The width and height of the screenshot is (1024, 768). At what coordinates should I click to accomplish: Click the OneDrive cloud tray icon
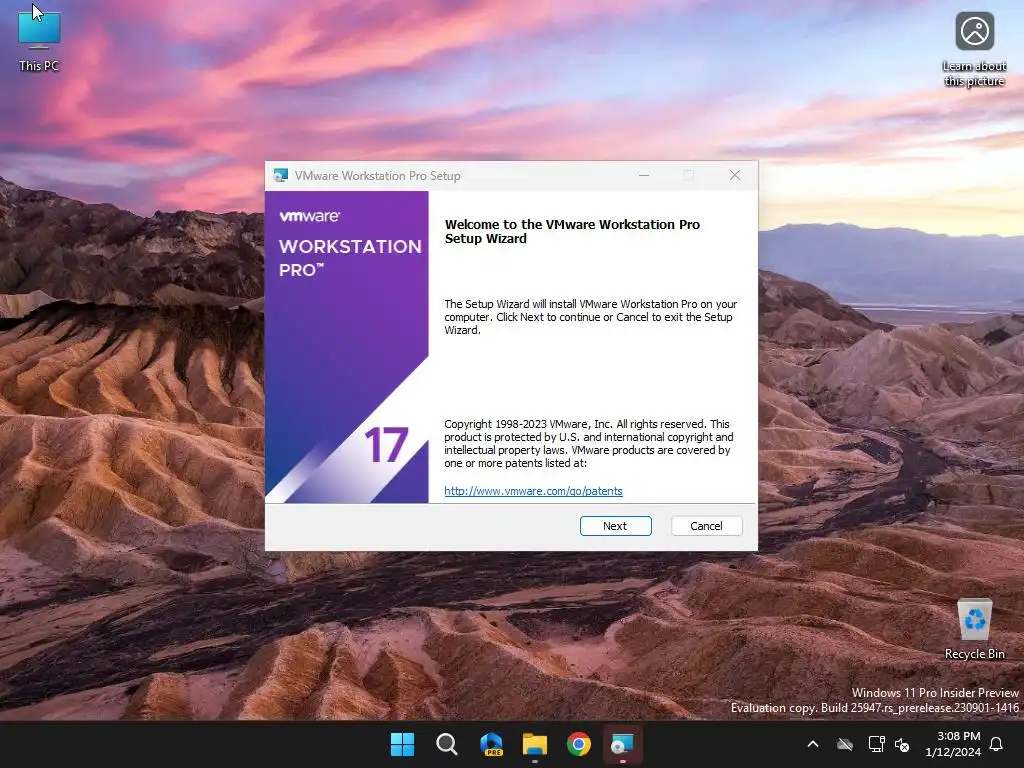click(845, 744)
